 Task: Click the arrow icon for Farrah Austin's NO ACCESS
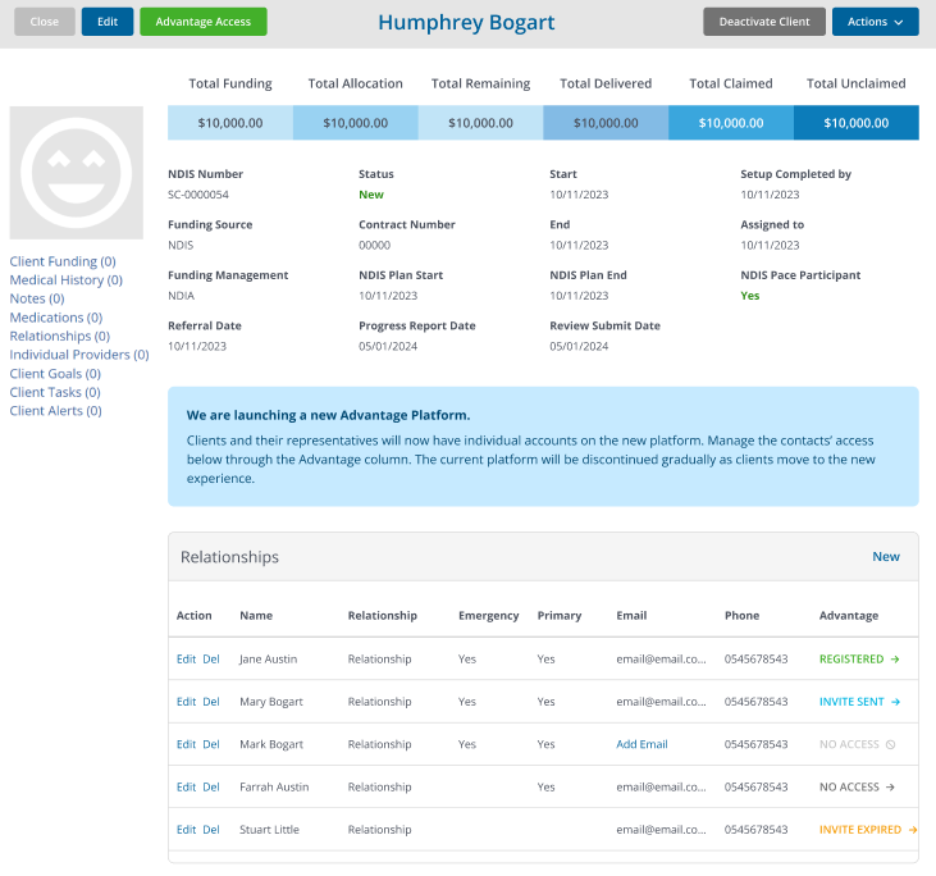(890, 787)
